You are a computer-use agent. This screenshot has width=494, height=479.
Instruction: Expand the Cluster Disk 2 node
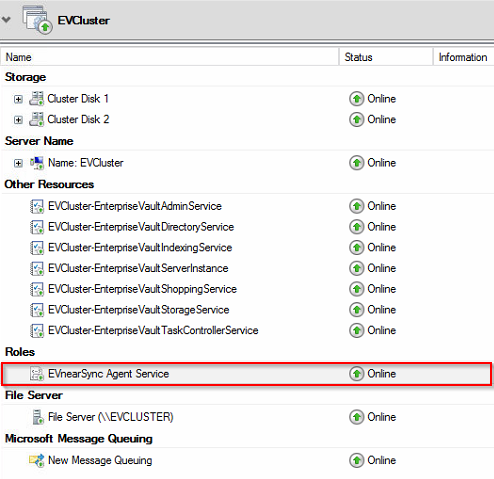tap(18, 120)
